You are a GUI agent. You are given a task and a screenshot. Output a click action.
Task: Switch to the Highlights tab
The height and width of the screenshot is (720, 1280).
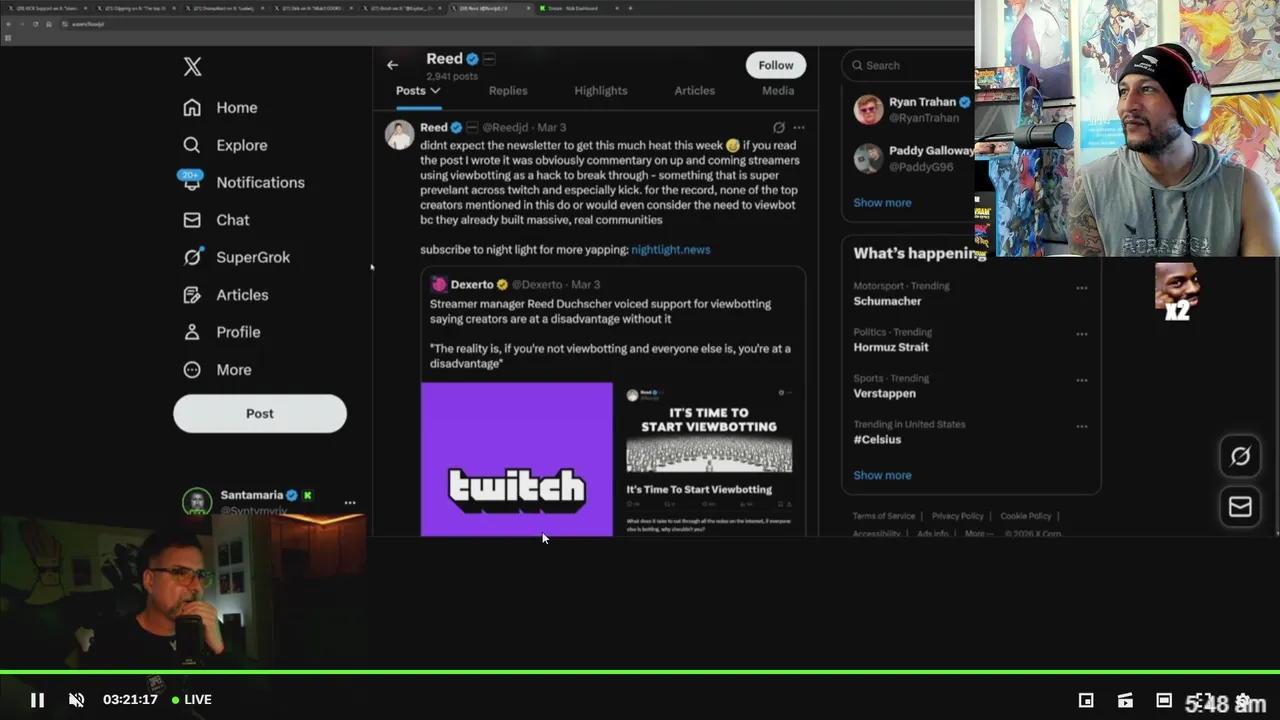[x=601, y=90]
